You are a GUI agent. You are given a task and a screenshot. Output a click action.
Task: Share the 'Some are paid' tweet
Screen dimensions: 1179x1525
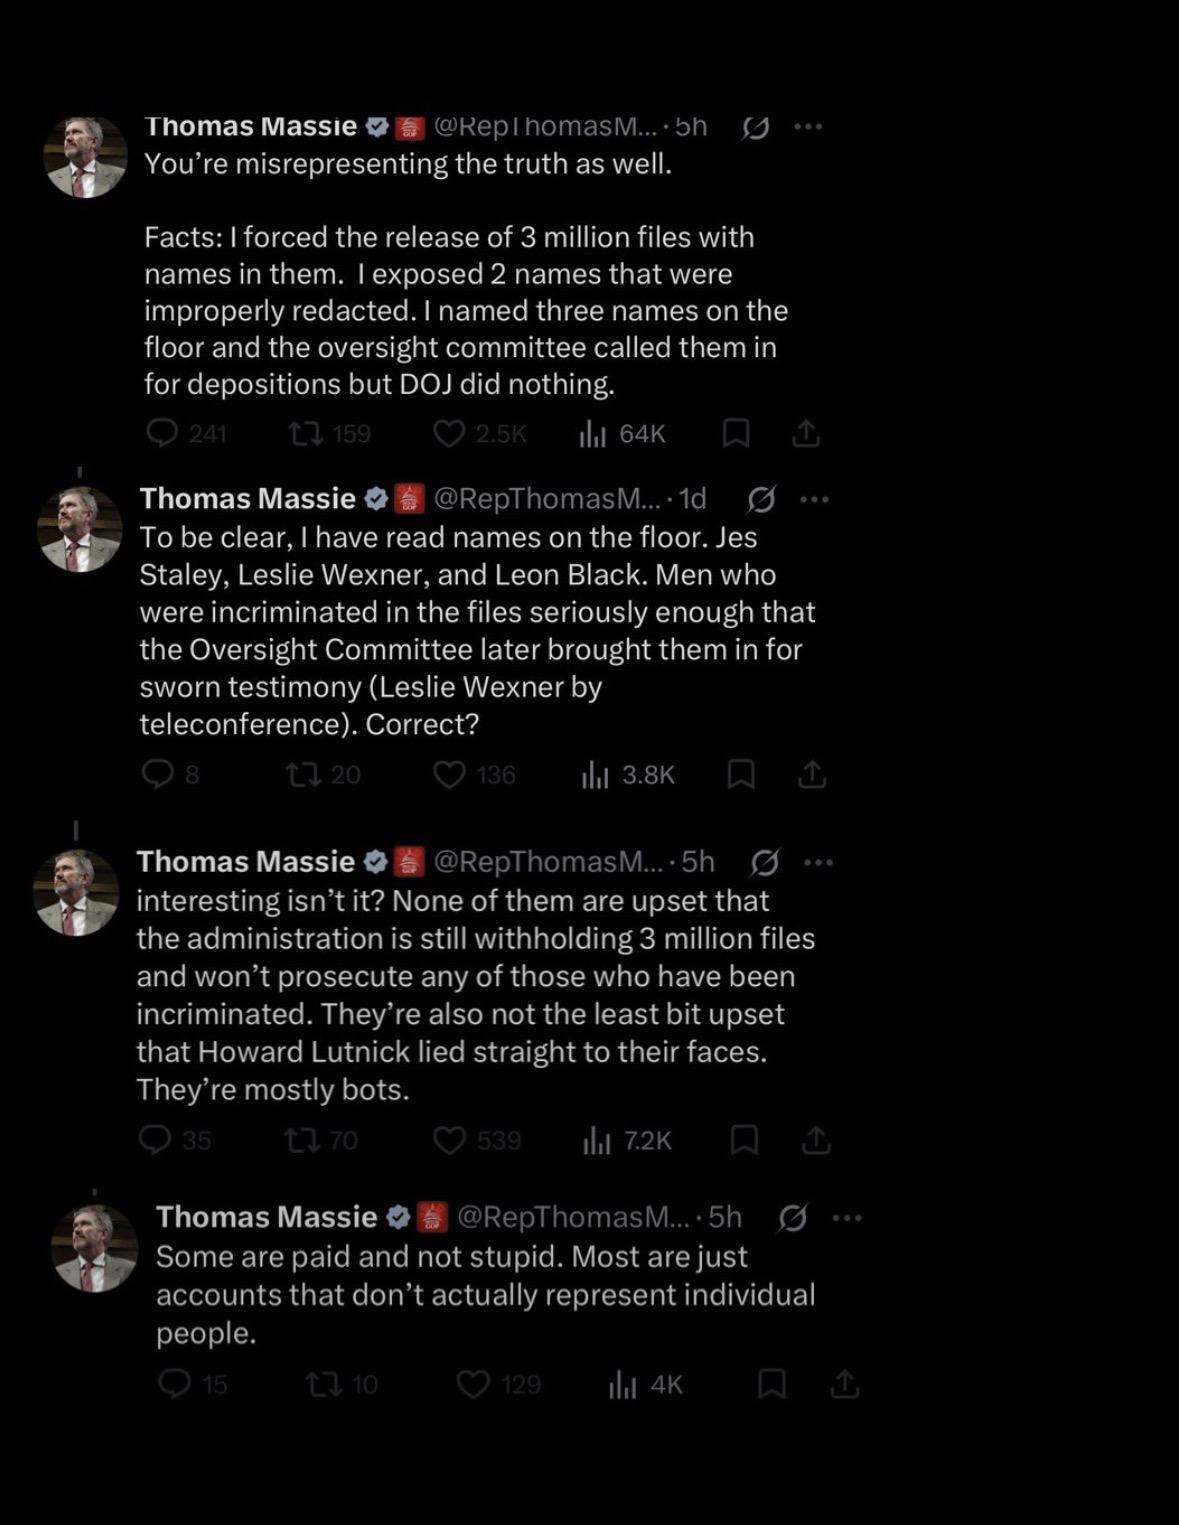[x=845, y=1384]
